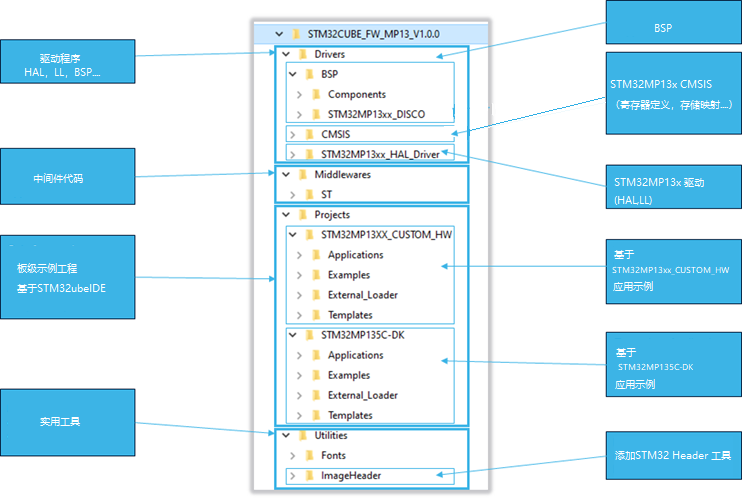The height and width of the screenshot is (499, 742).
Task: Collapse the Projects tree node
Action: pyautogui.click(x=286, y=214)
